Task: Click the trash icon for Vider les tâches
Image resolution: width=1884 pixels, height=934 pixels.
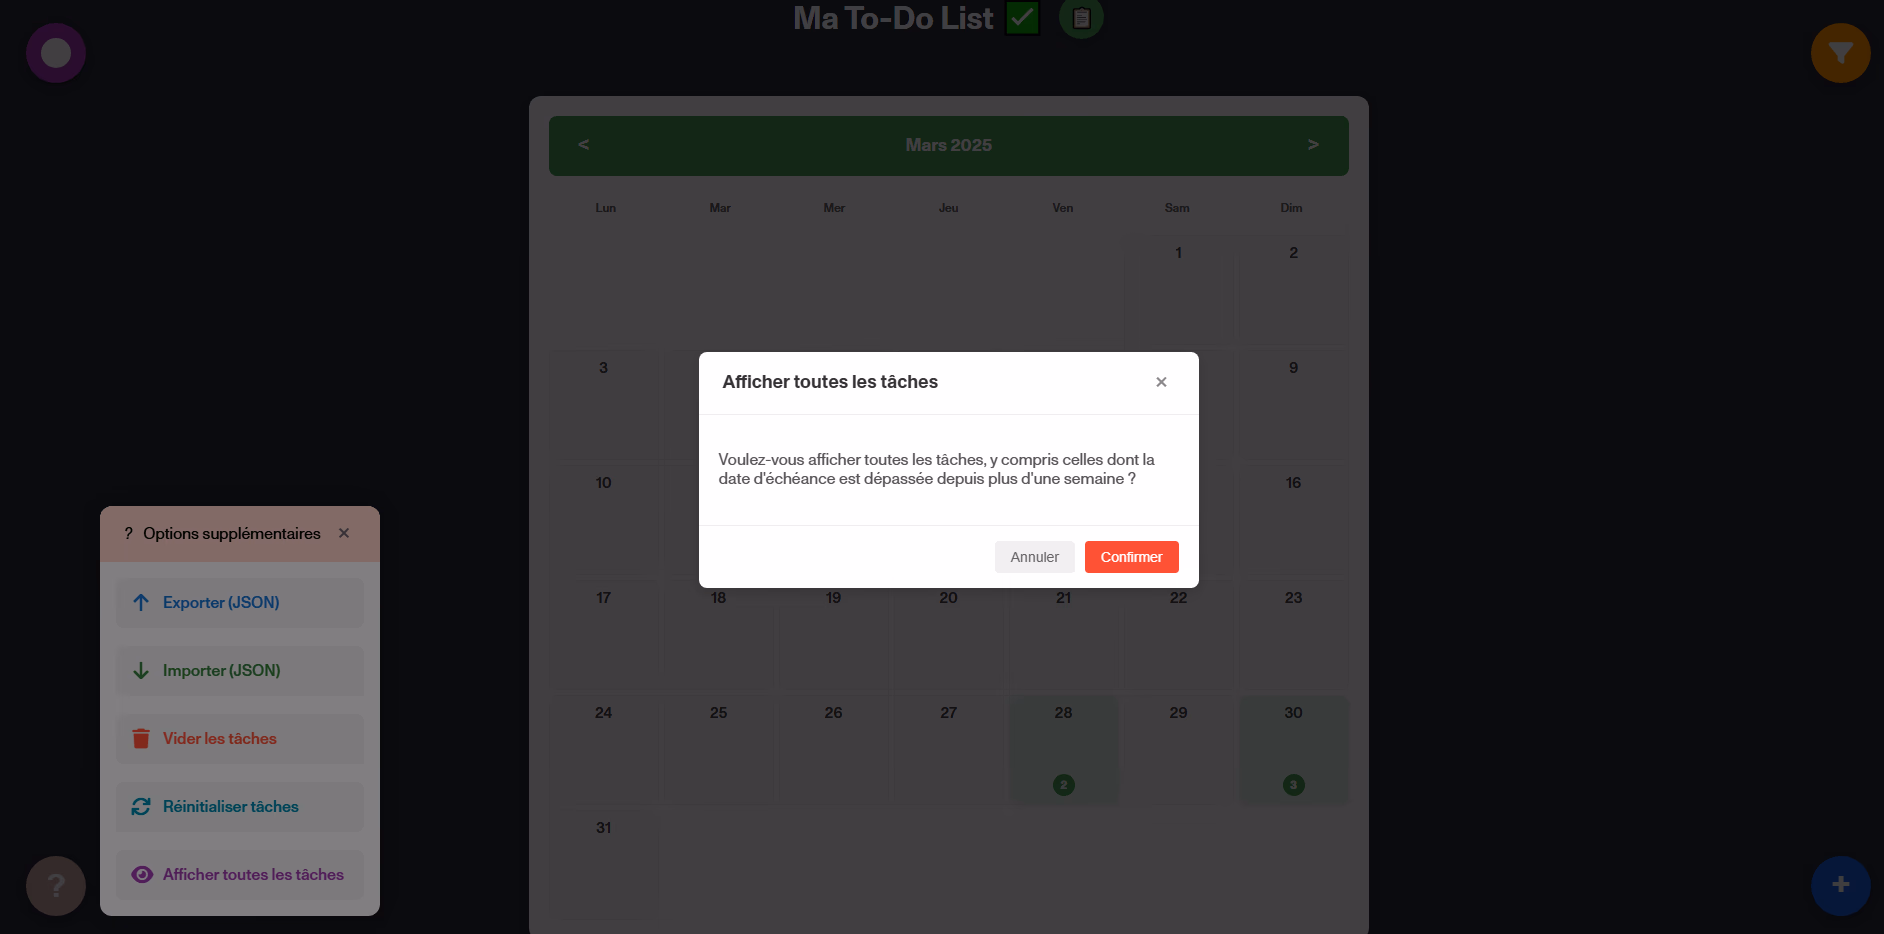Action: tap(141, 739)
